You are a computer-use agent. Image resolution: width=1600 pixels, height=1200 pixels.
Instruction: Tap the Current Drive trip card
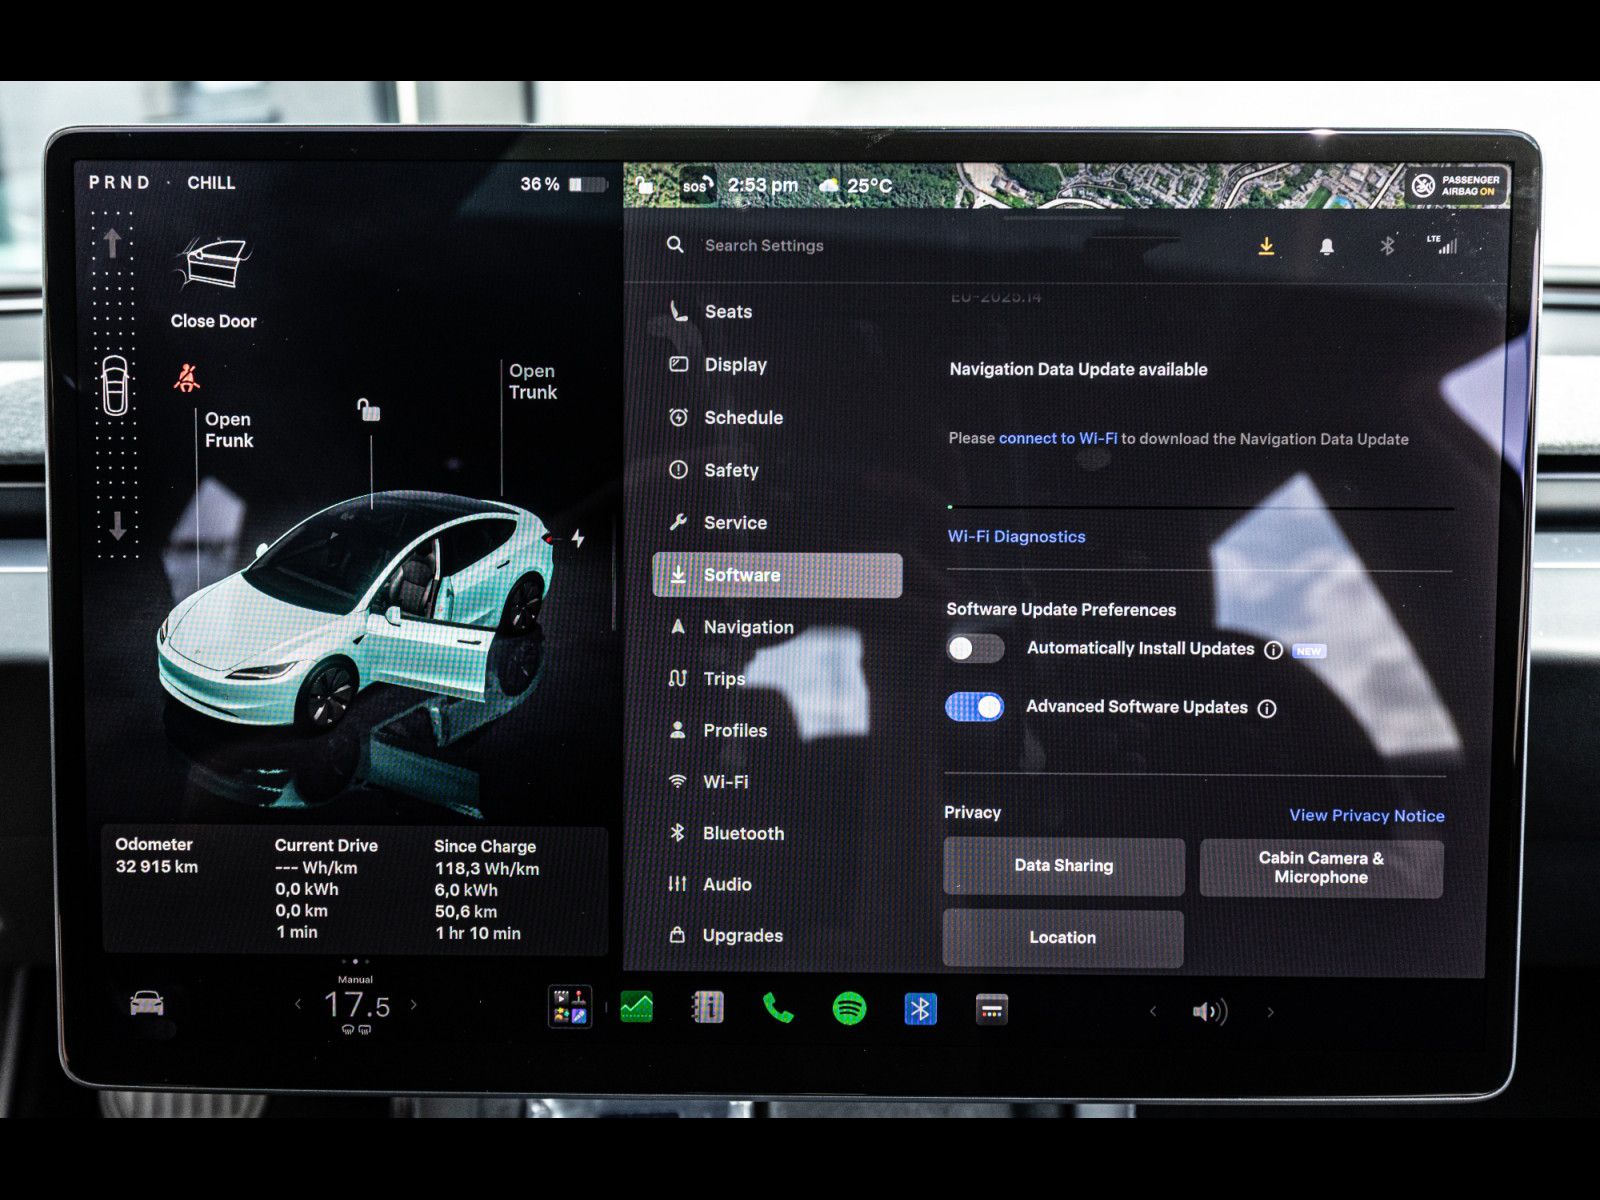pyautogui.click(x=326, y=888)
